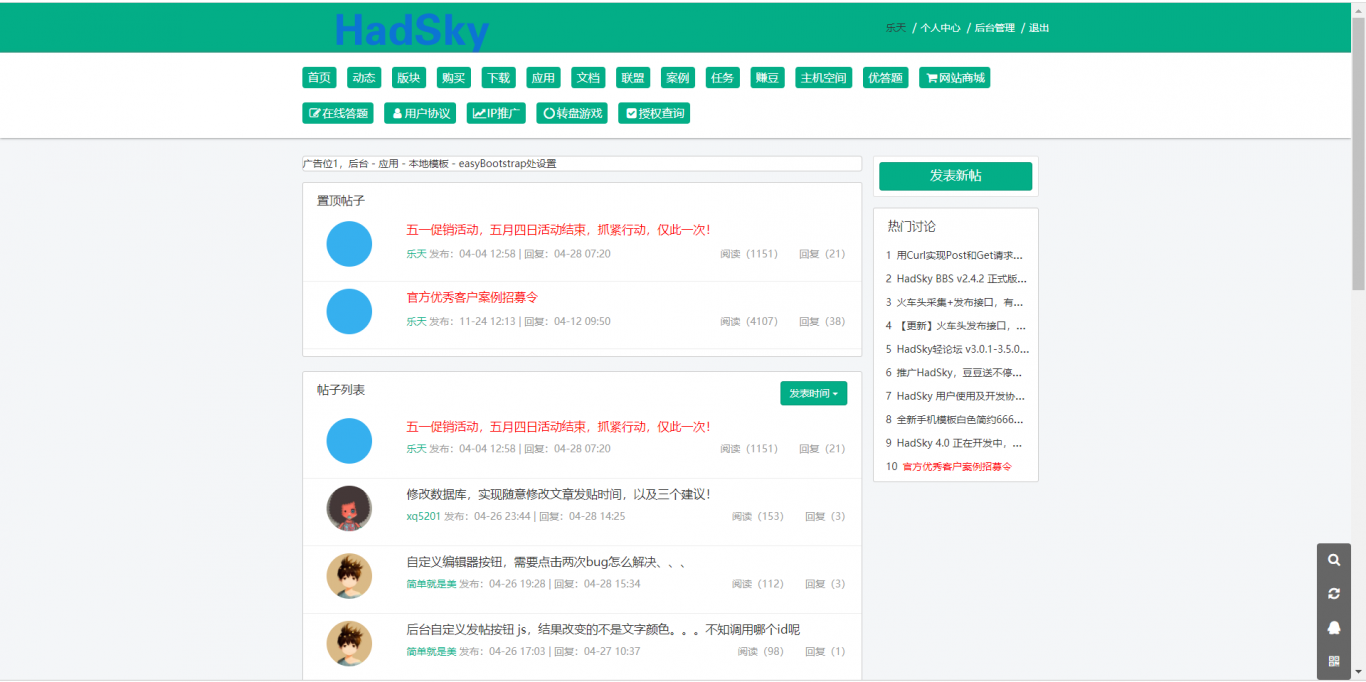Open the 下载 download page
Viewport: 1366px width, 682px height.
point(498,78)
